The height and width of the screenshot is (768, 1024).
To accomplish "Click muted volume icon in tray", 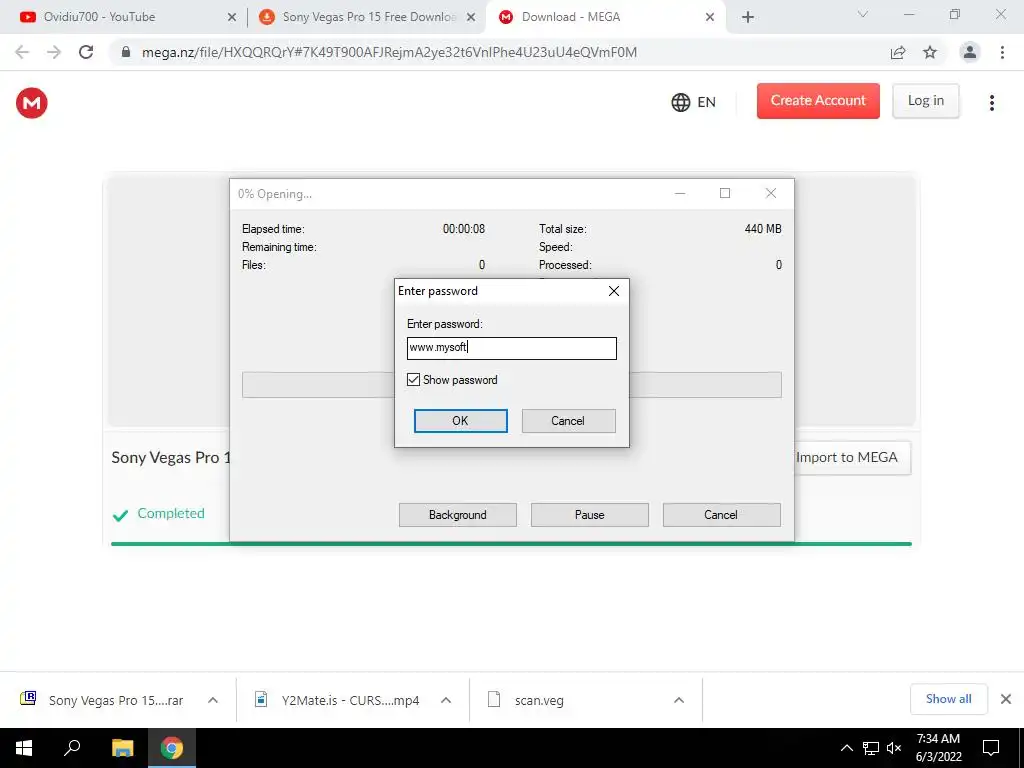I will [x=894, y=748].
